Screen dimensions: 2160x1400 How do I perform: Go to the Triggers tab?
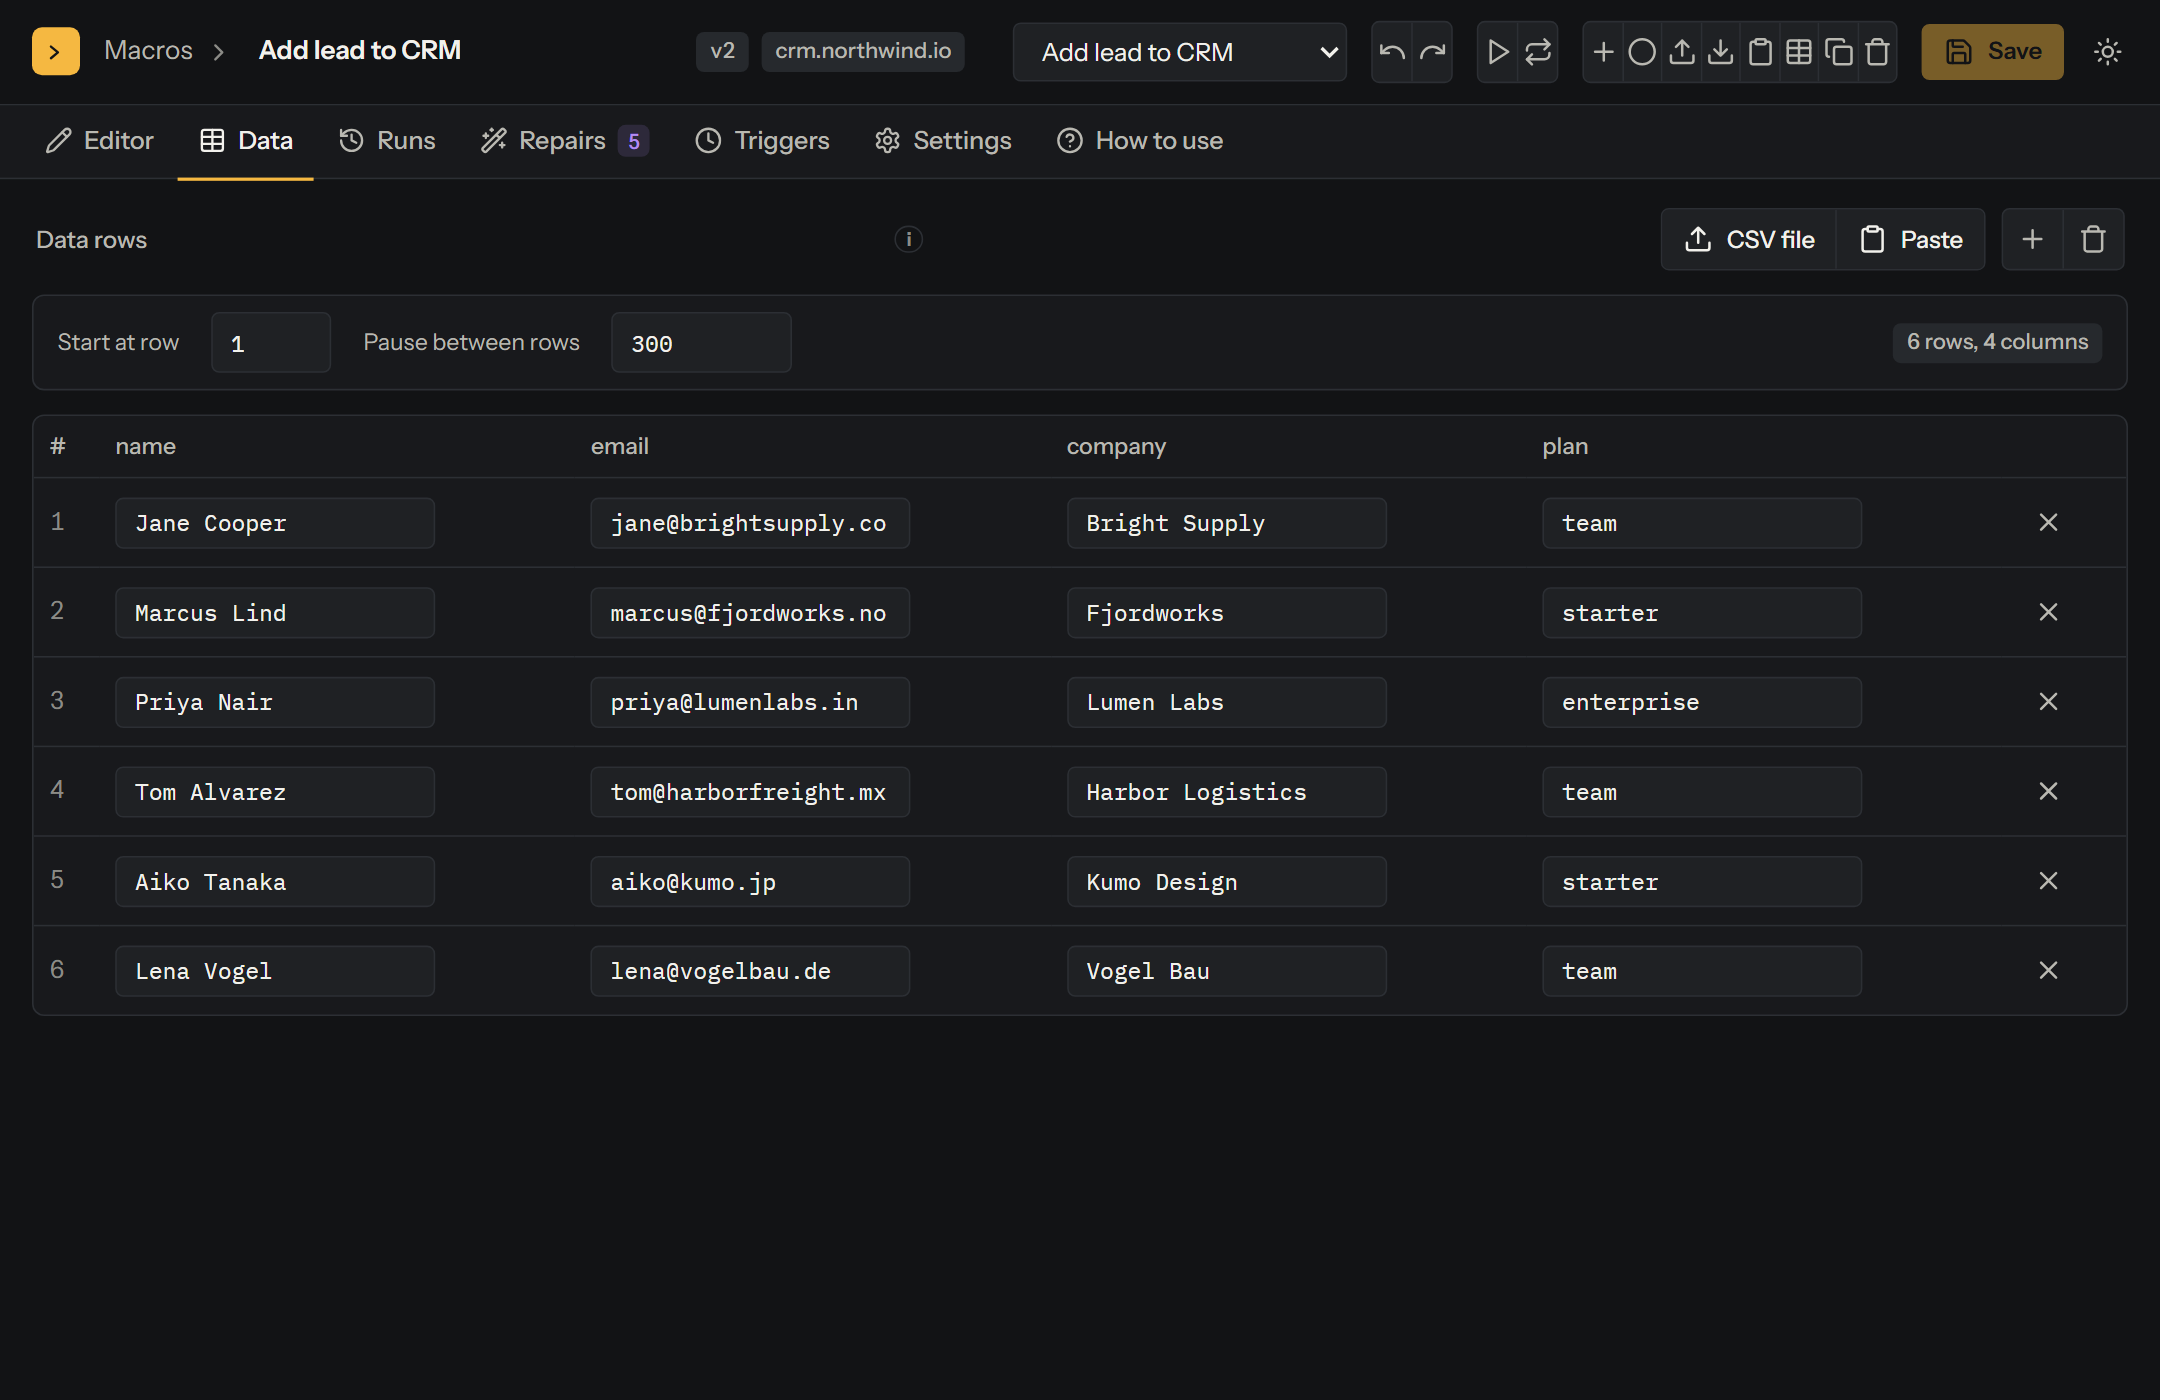(x=763, y=141)
